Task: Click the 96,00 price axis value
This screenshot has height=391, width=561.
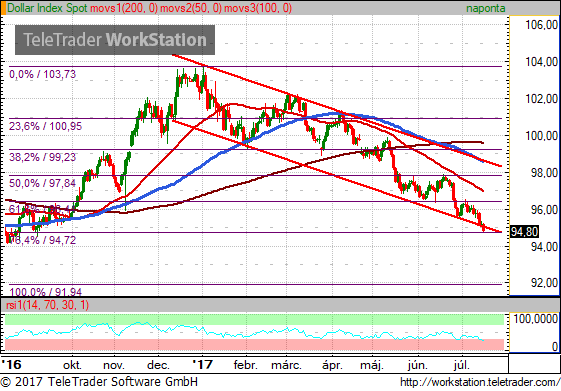Action: click(x=544, y=210)
